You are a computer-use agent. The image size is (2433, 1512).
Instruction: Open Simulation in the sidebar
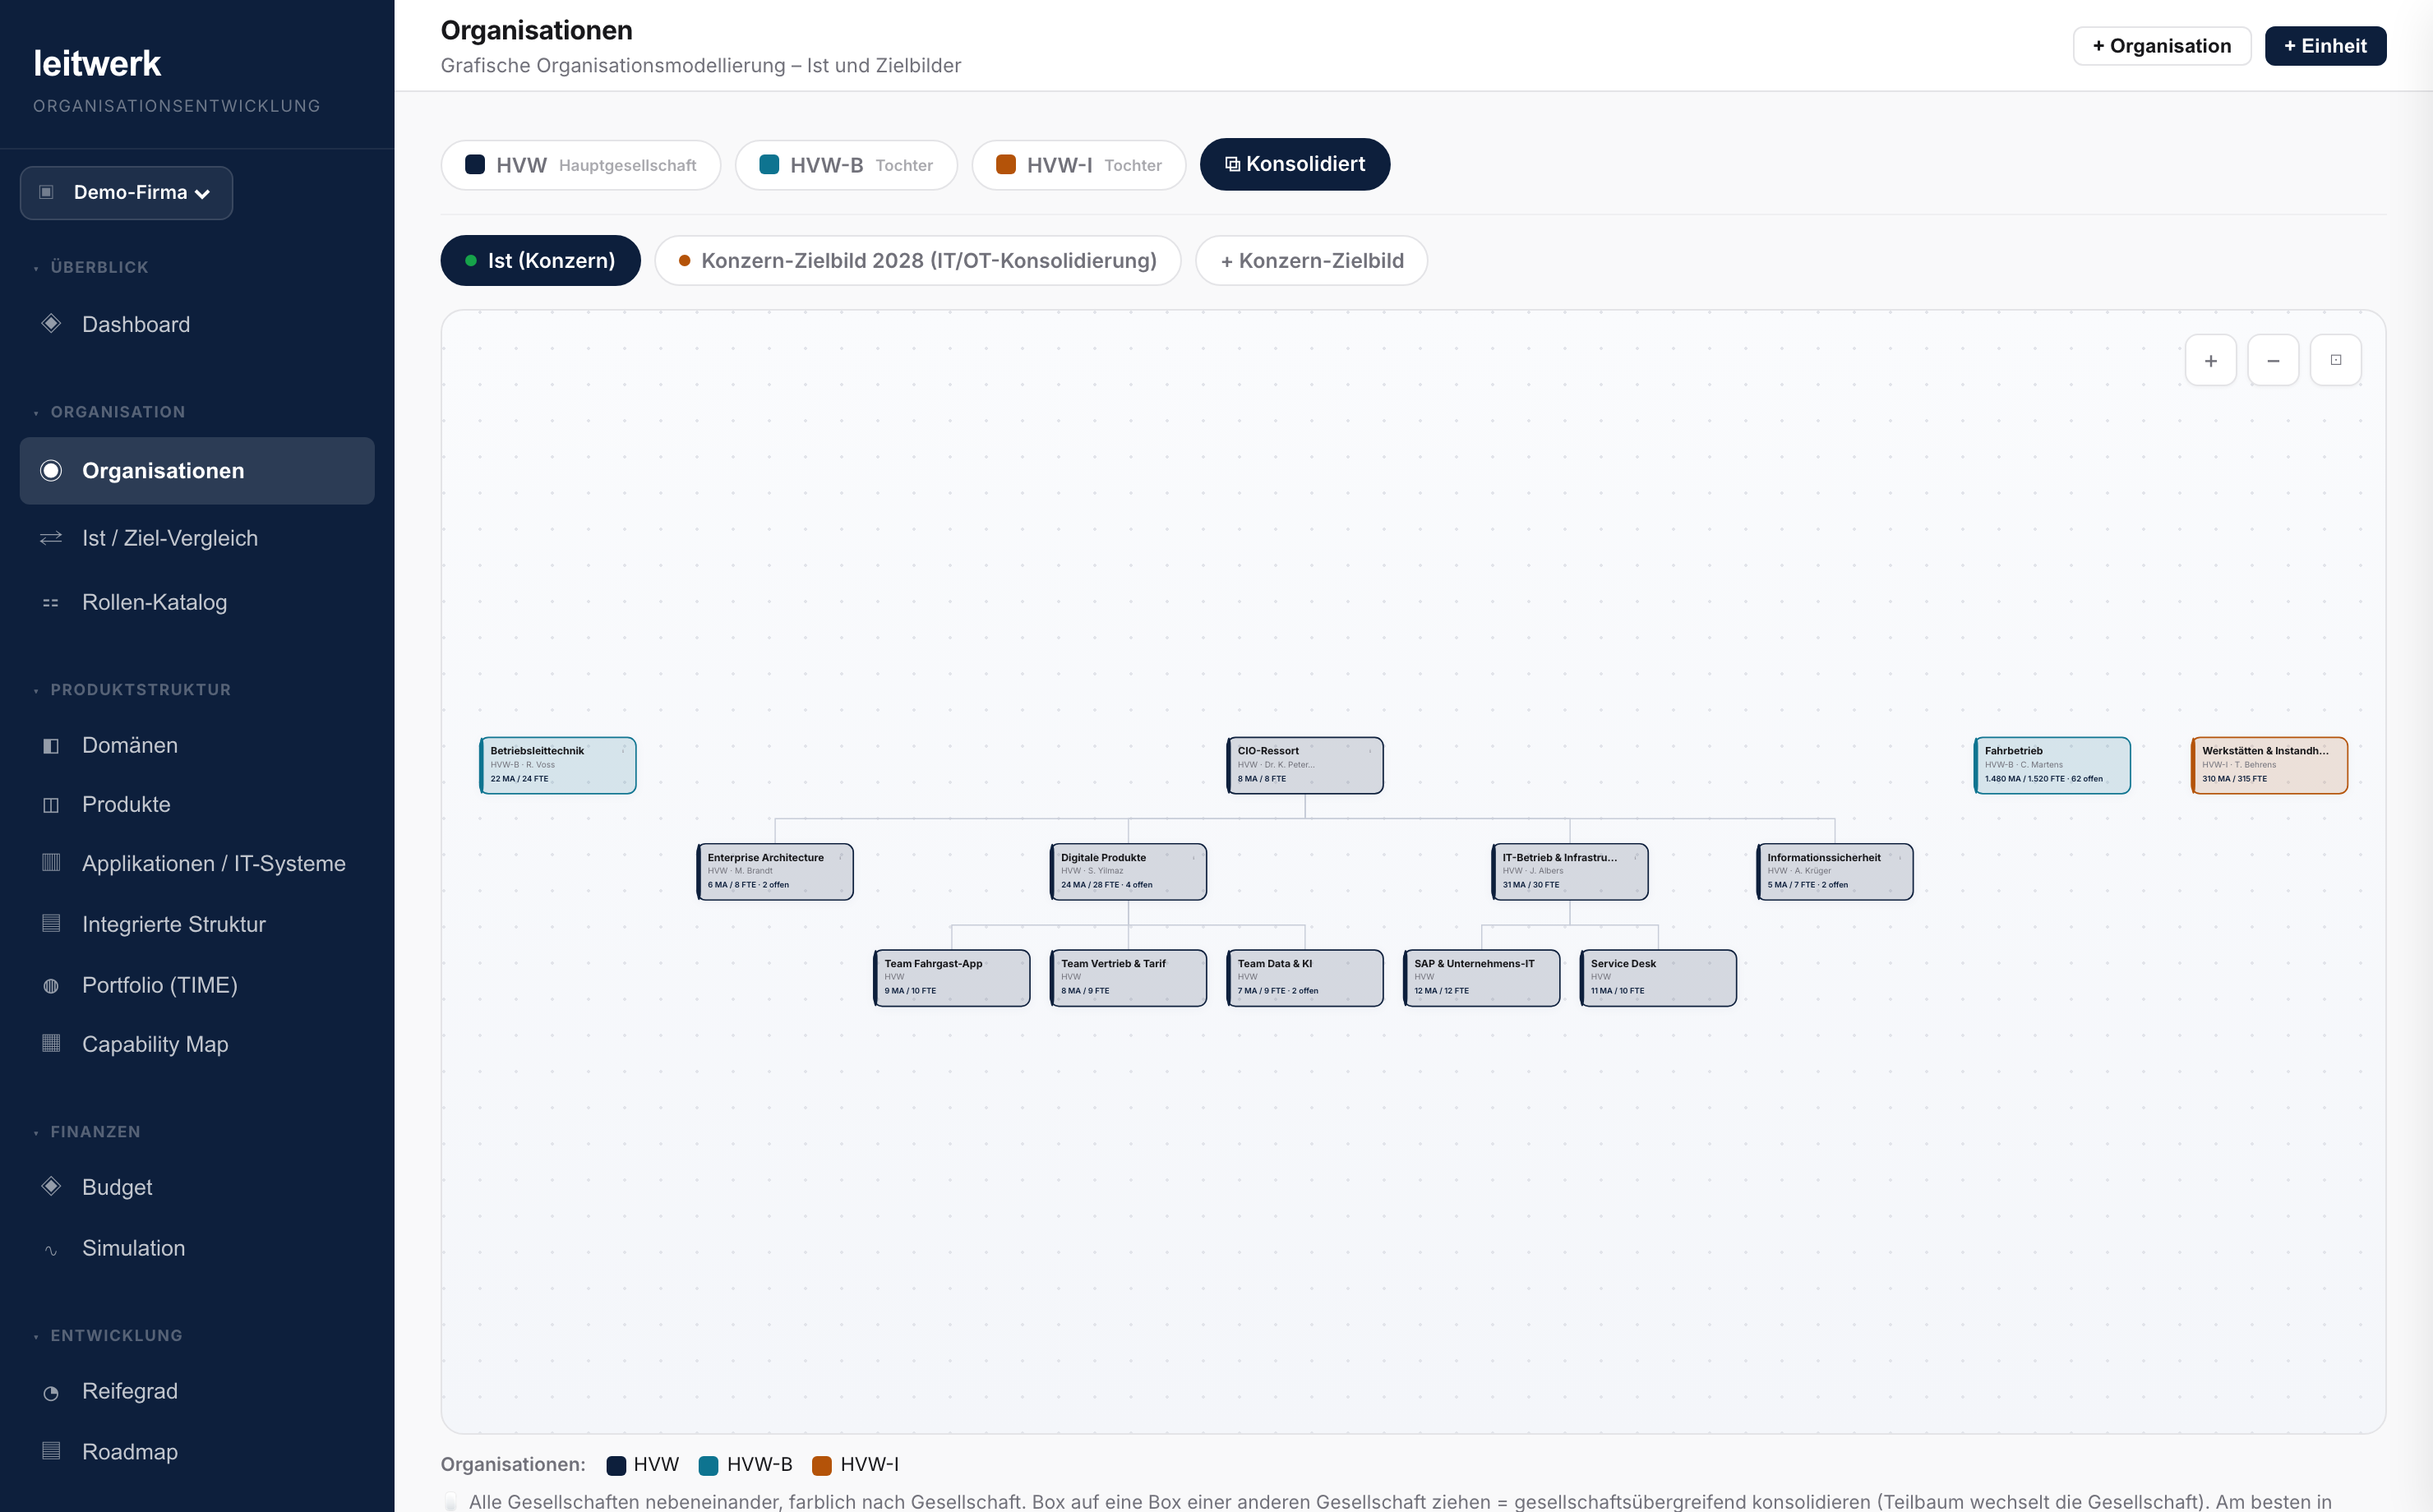click(x=197, y=1248)
